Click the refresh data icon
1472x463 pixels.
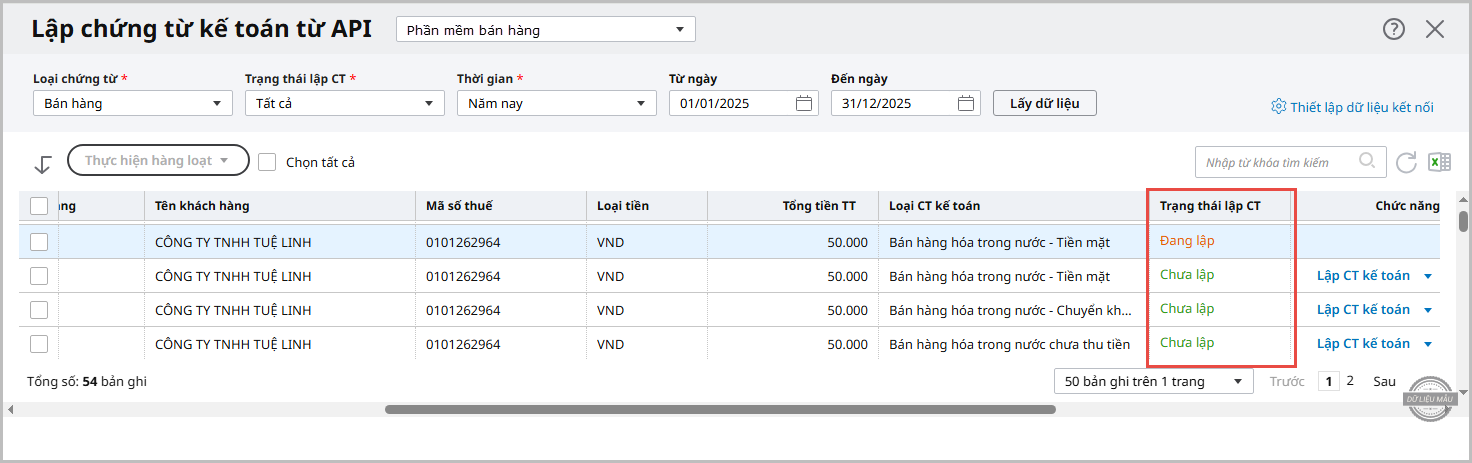pos(1406,162)
